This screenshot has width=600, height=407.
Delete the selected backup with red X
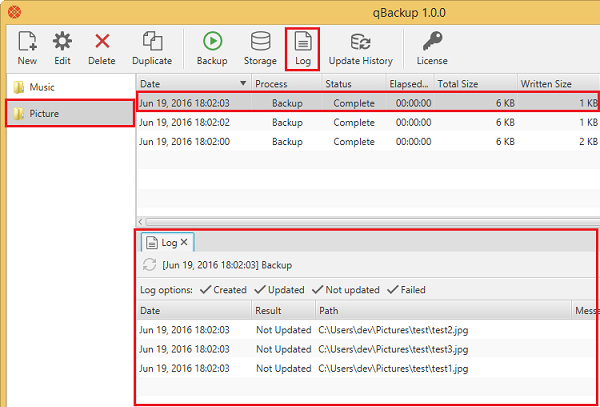(x=102, y=49)
